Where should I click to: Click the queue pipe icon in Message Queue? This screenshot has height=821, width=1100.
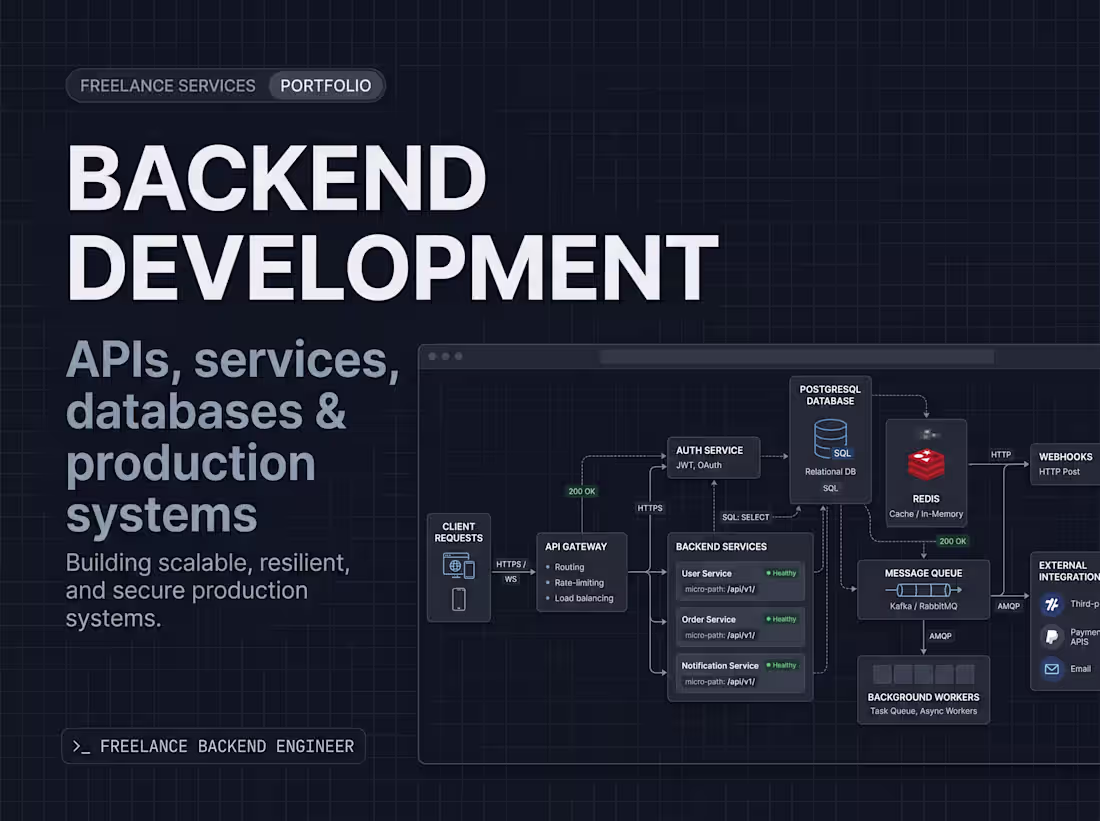pos(923,590)
